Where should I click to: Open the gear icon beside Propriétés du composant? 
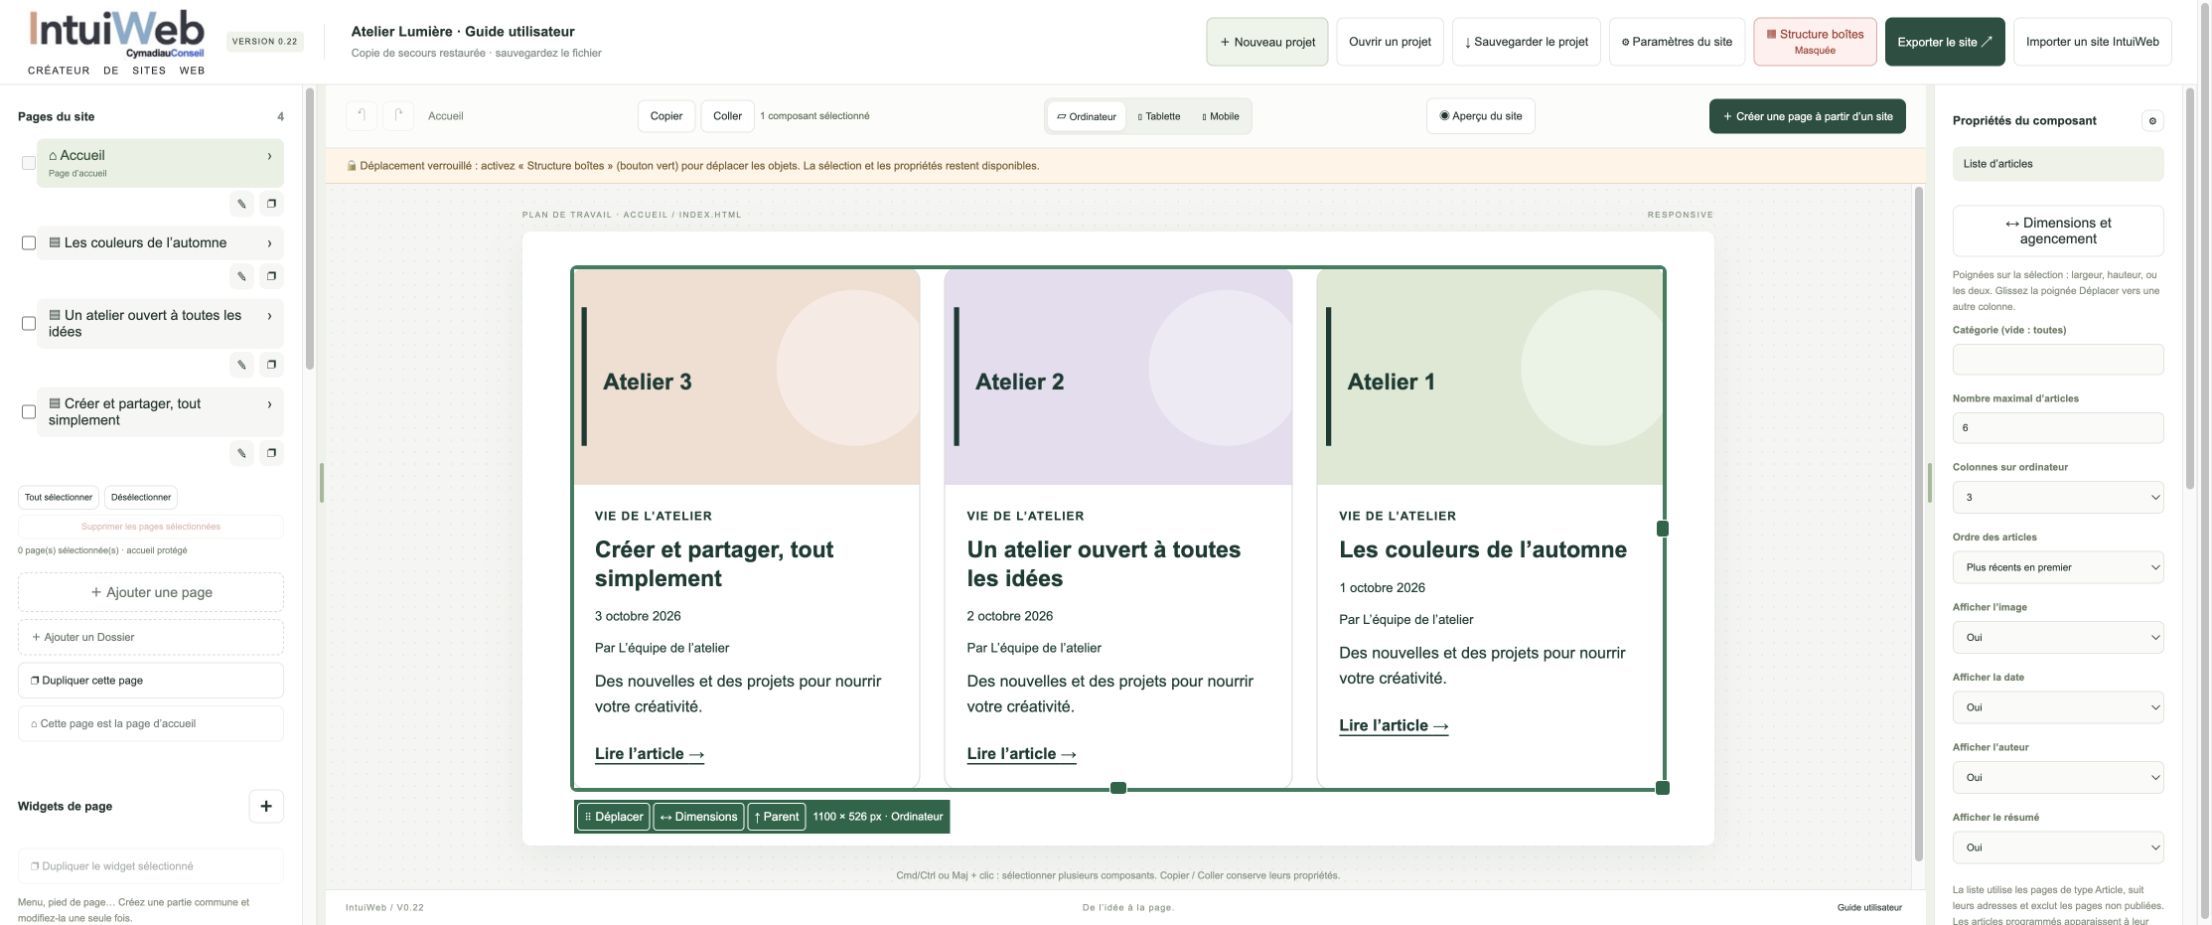pyautogui.click(x=2152, y=121)
